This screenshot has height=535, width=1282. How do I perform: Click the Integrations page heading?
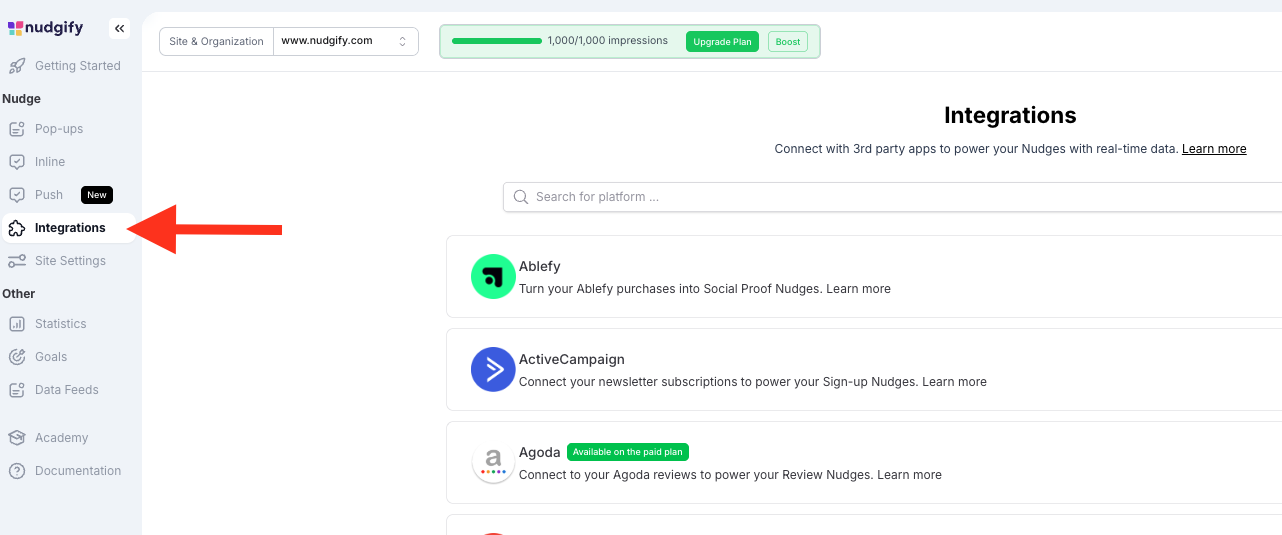[x=1010, y=115]
